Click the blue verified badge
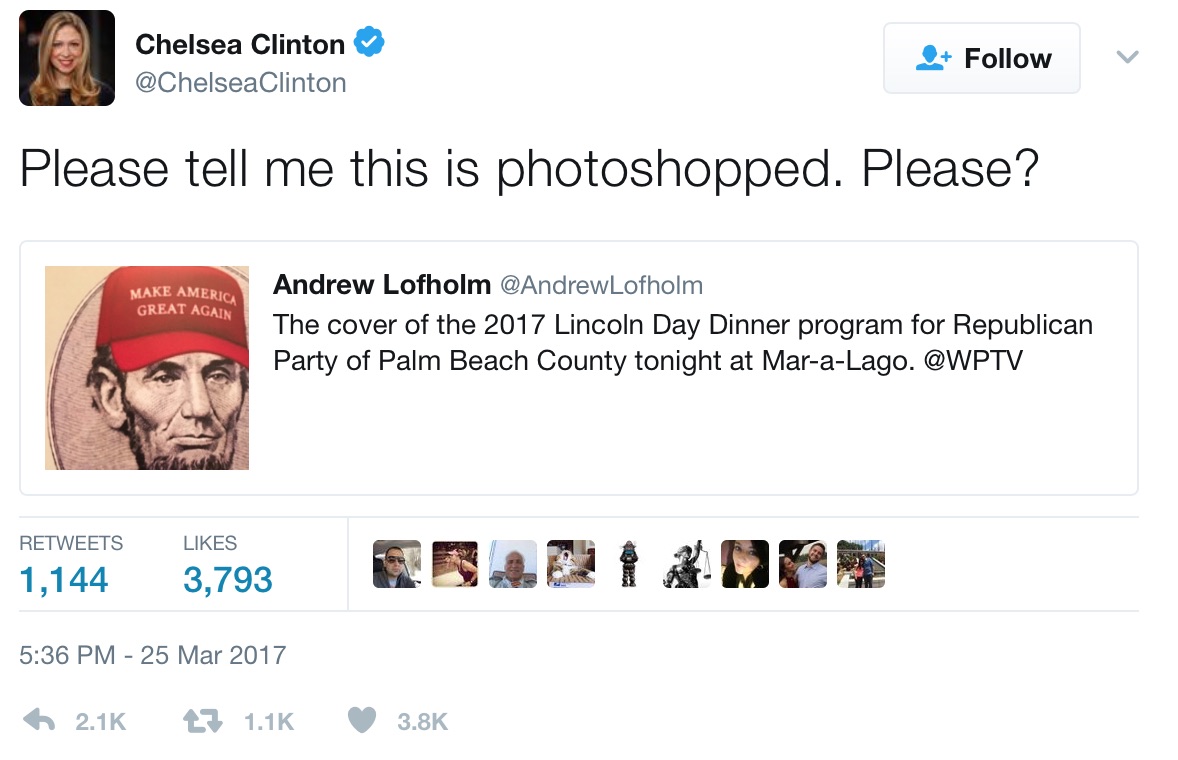 click(370, 43)
